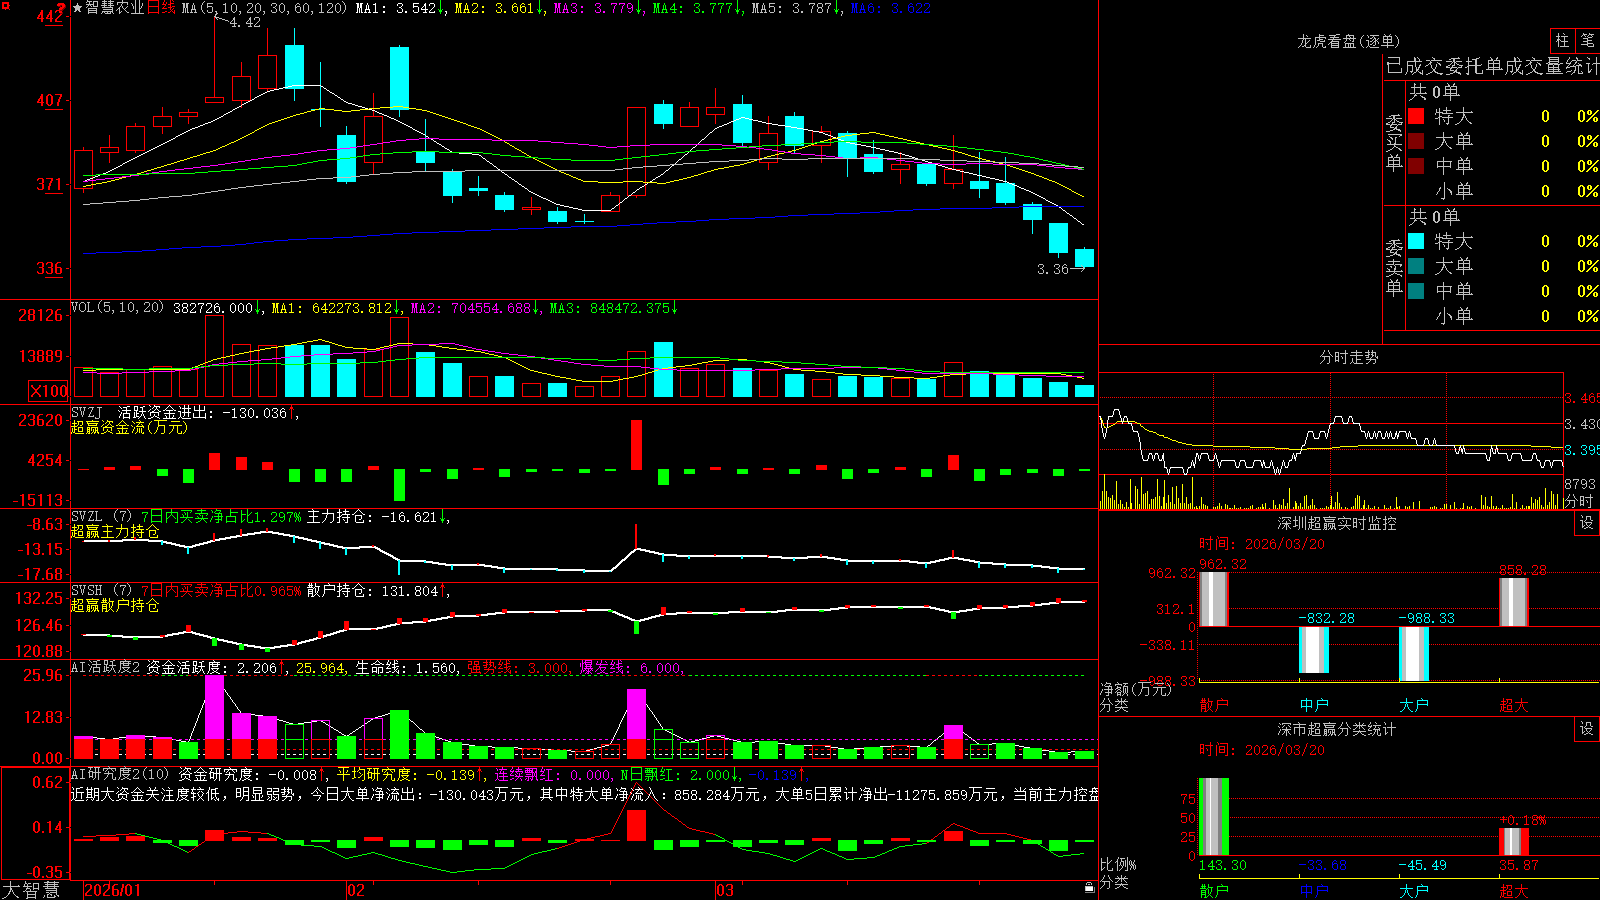Click the 智慧农业 stock name
Screen dimensions: 1600x900
pyautogui.click(x=115, y=8)
